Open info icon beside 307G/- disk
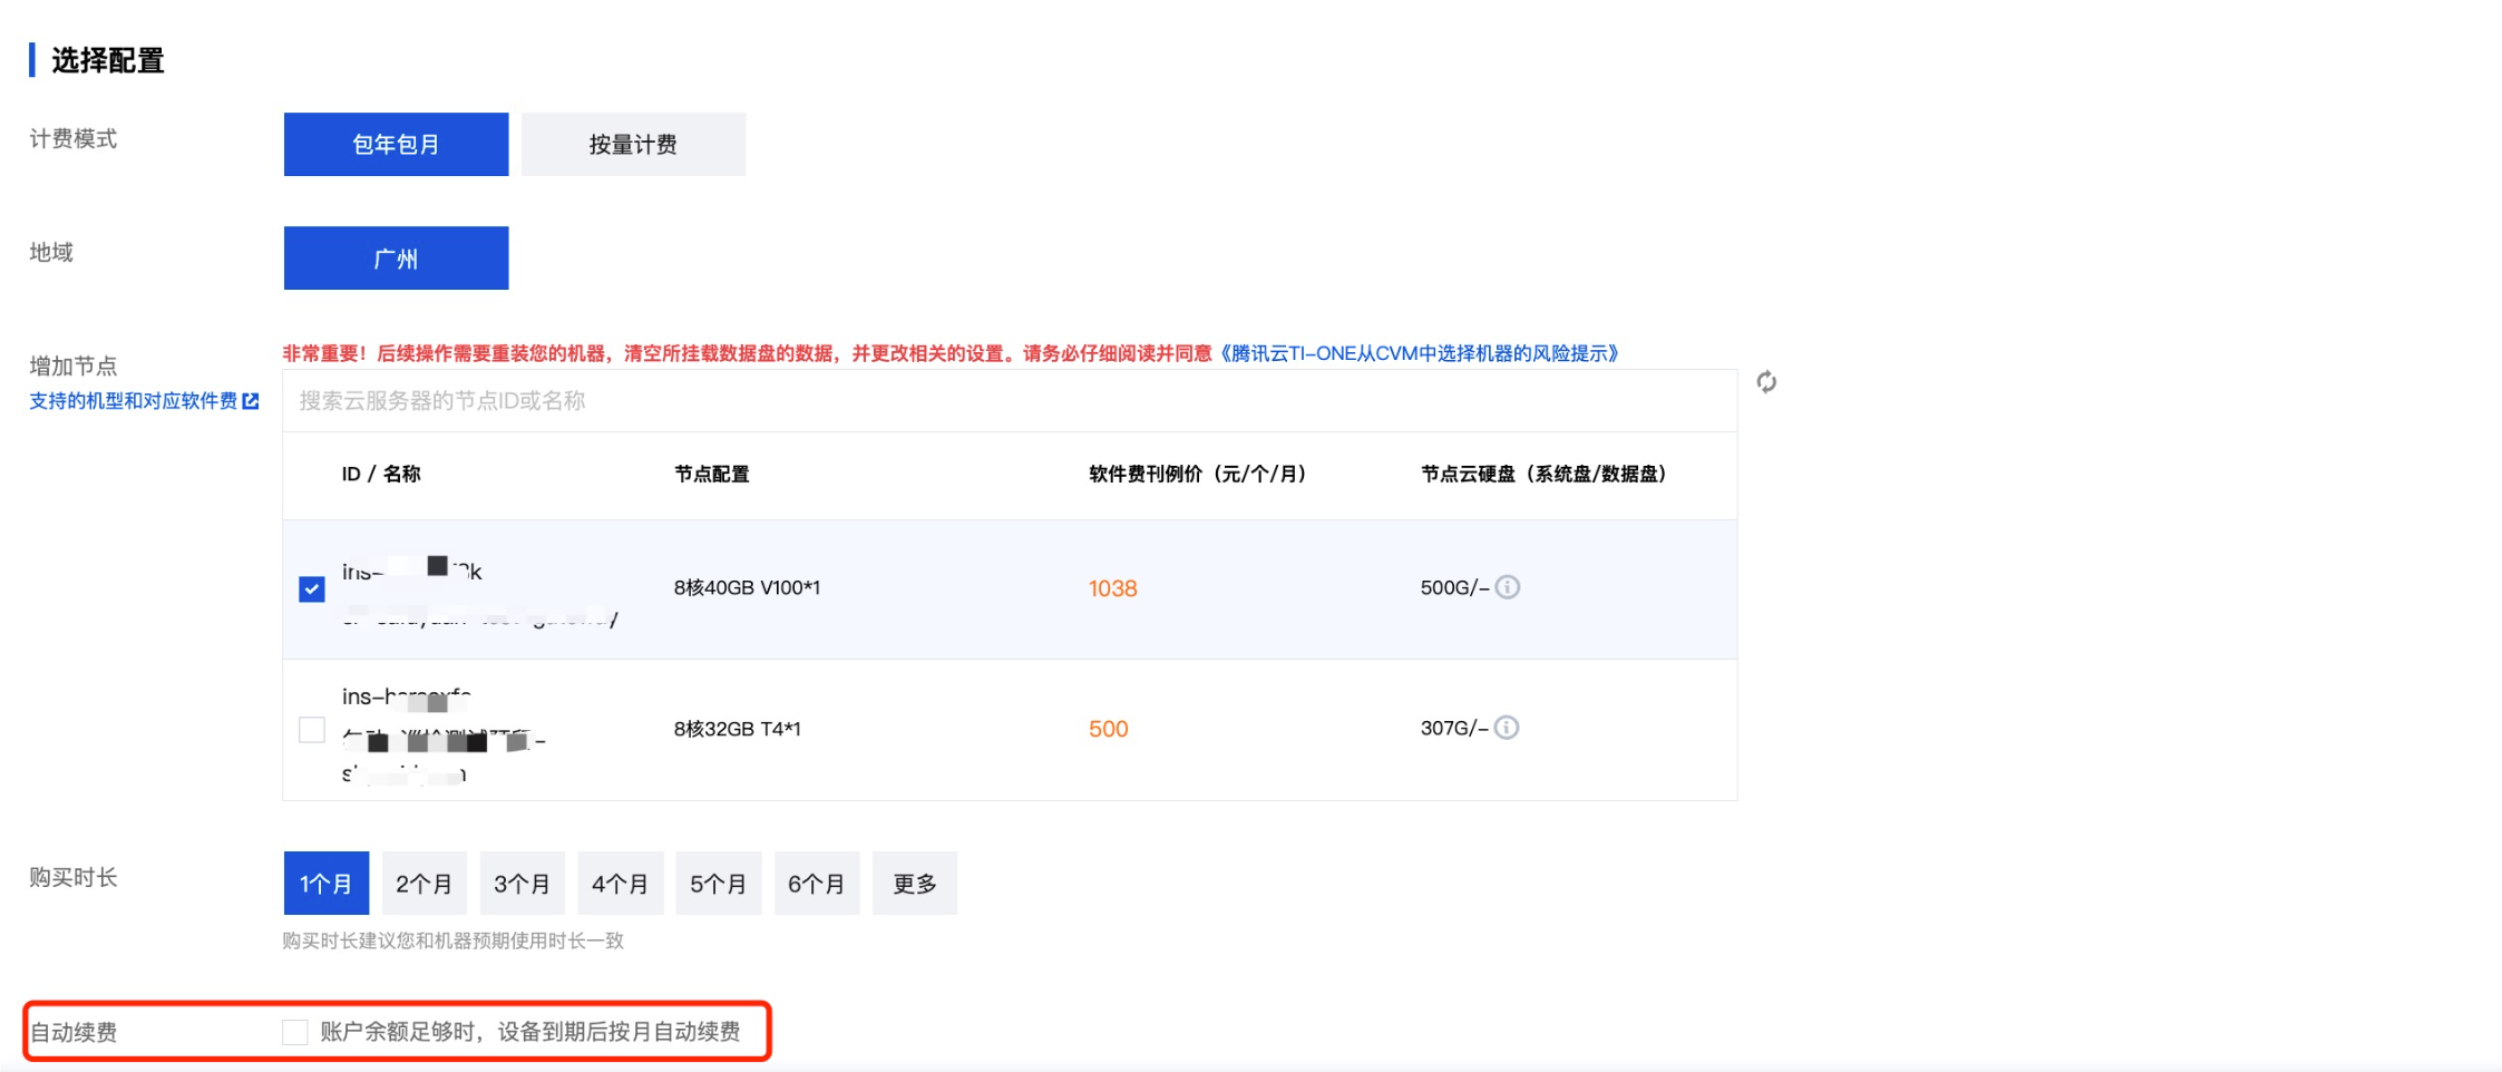The width and height of the screenshot is (2502, 1072). [1506, 727]
